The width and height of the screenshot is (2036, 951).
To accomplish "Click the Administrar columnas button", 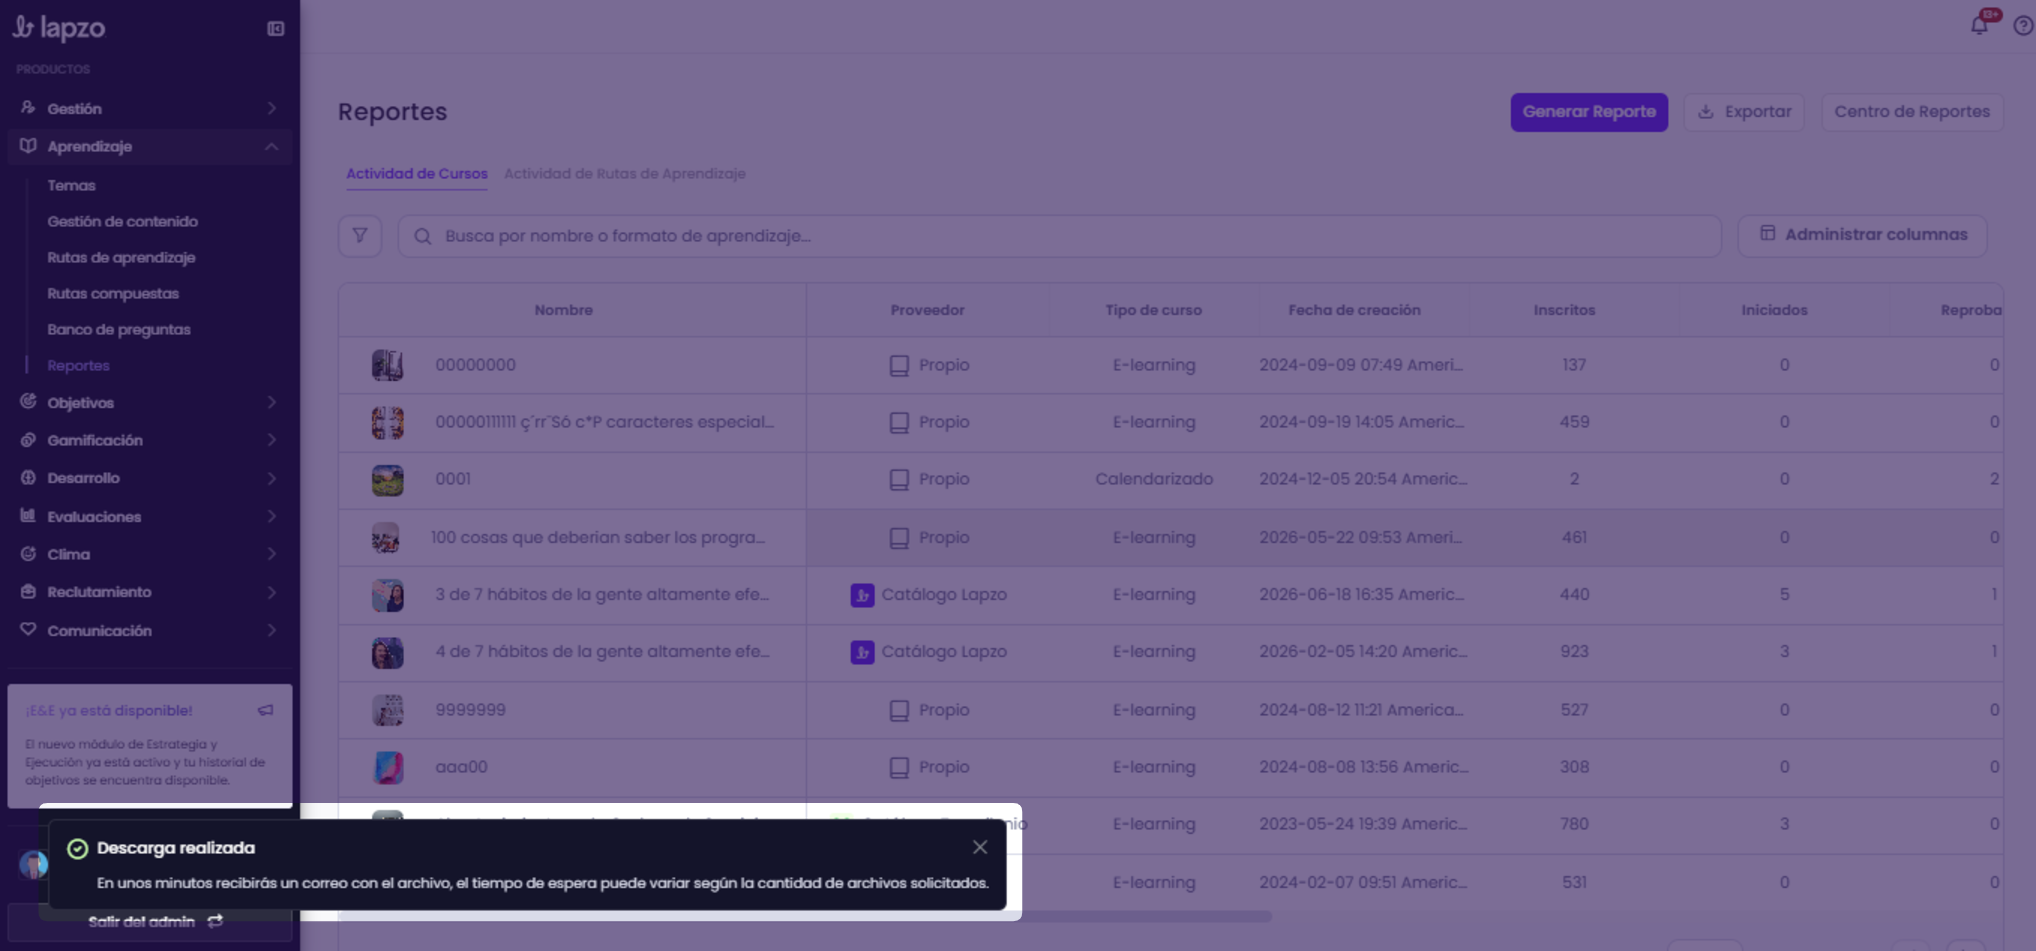I will pyautogui.click(x=1862, y=235).
